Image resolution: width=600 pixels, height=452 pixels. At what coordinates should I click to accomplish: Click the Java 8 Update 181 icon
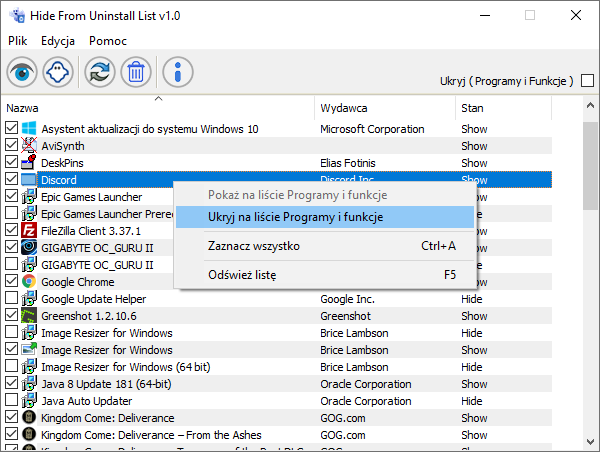point(29,383)
